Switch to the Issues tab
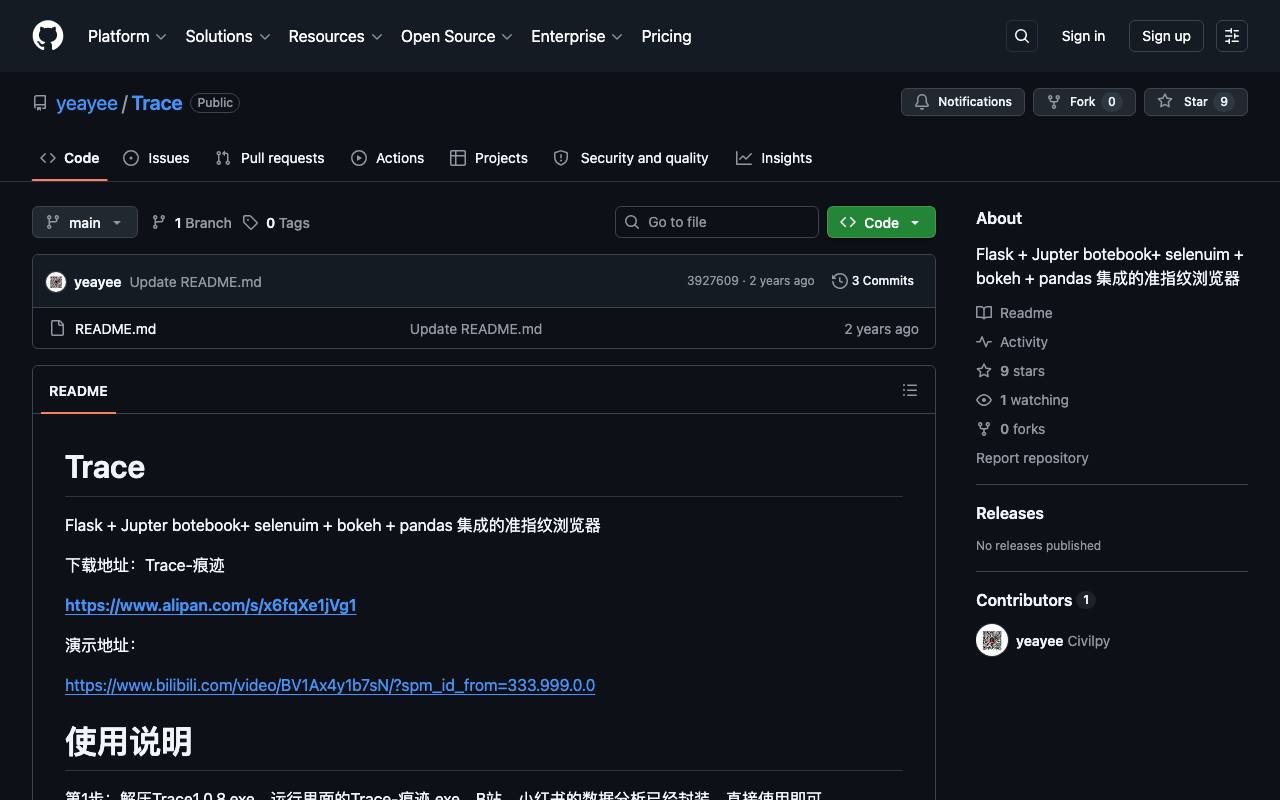The image size is (1280, 800). click(x=156, y=158)
